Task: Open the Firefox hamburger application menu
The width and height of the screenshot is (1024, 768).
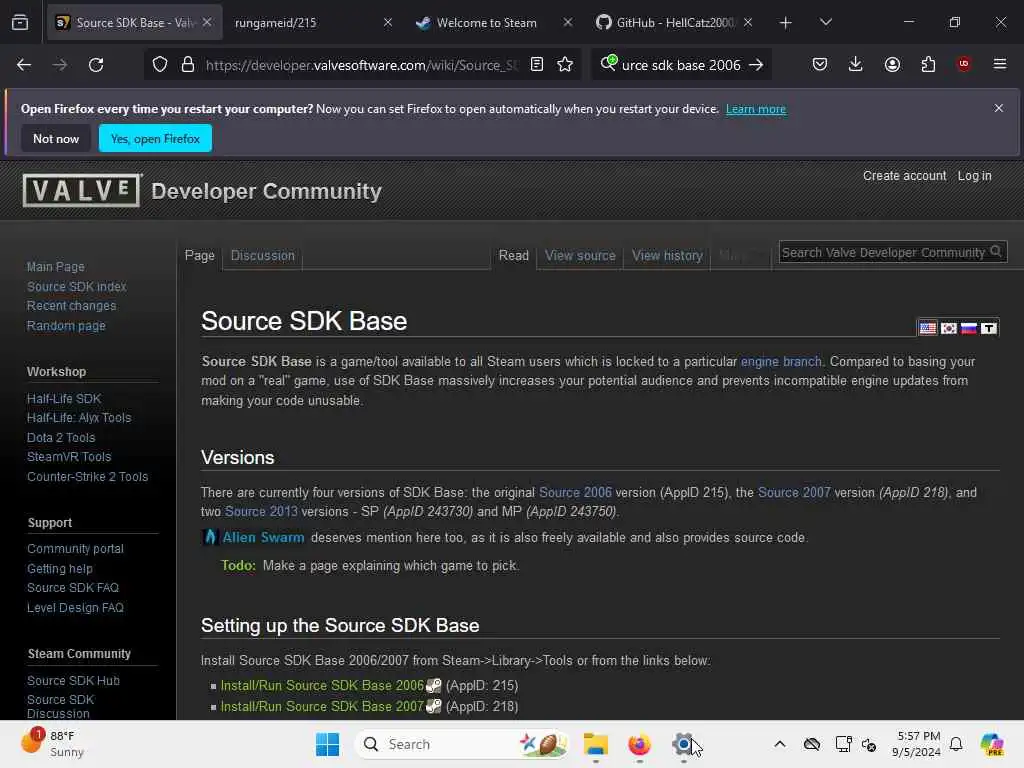Action: pos(999,64)
